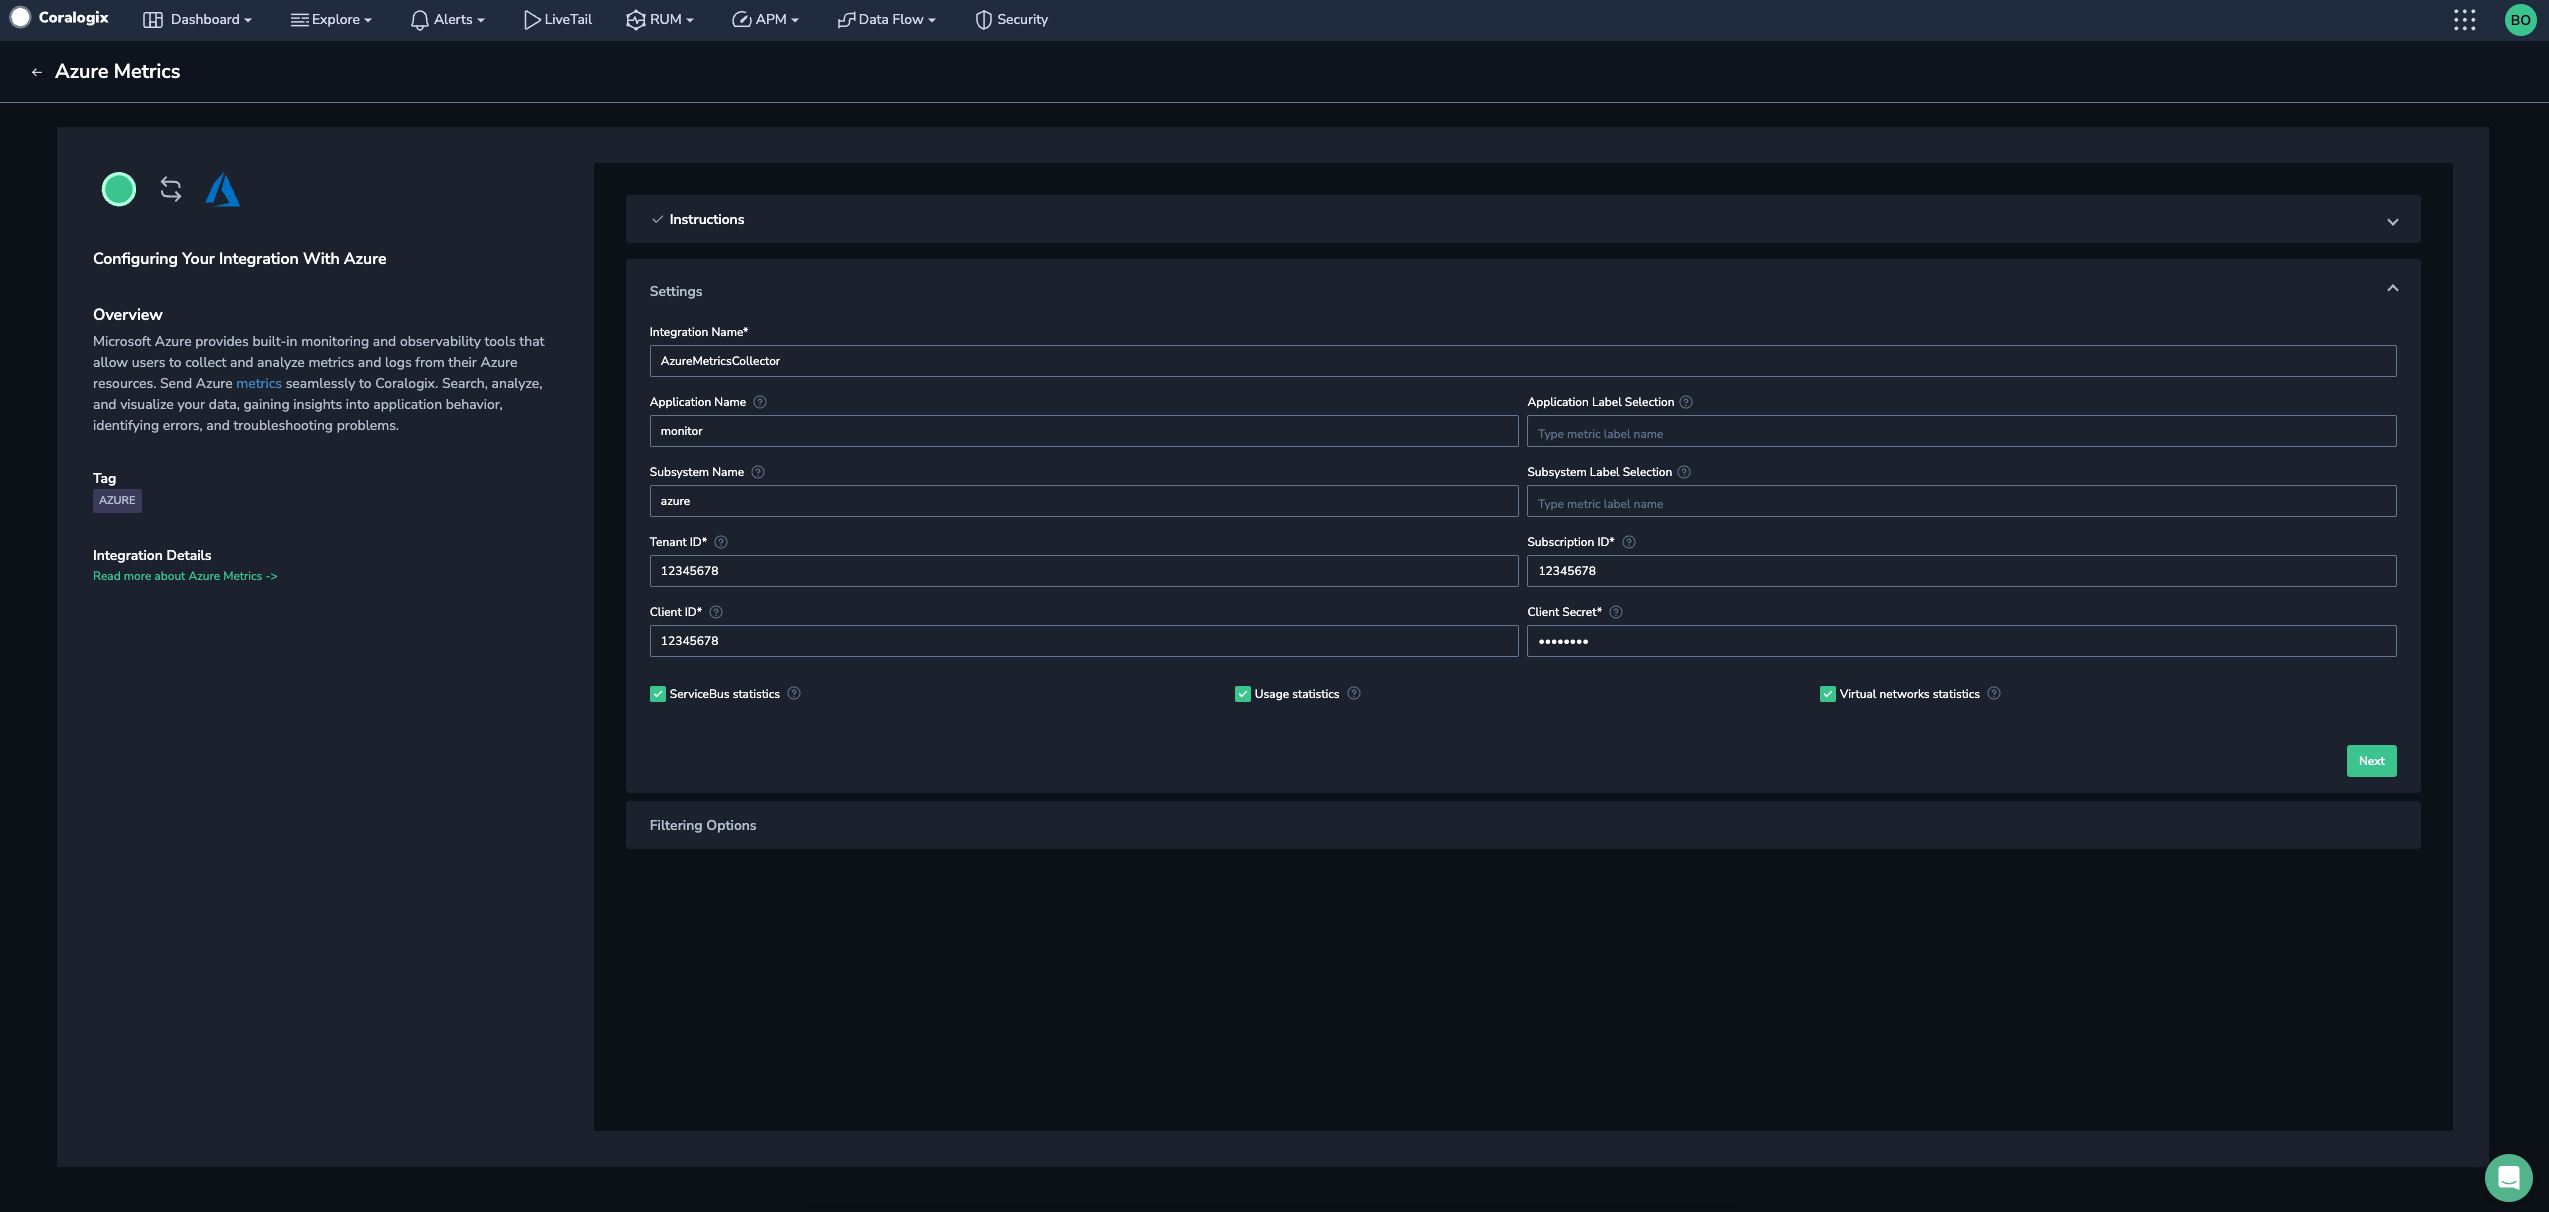Show help for Client ID

pyautogui.click(x=716, y=612)
